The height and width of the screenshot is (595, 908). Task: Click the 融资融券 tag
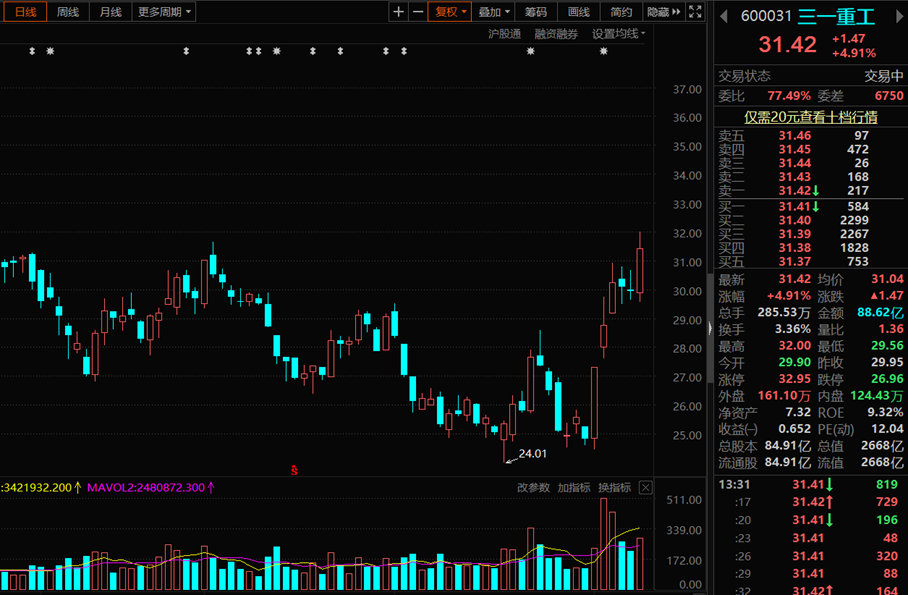click(x=556, y=34)
